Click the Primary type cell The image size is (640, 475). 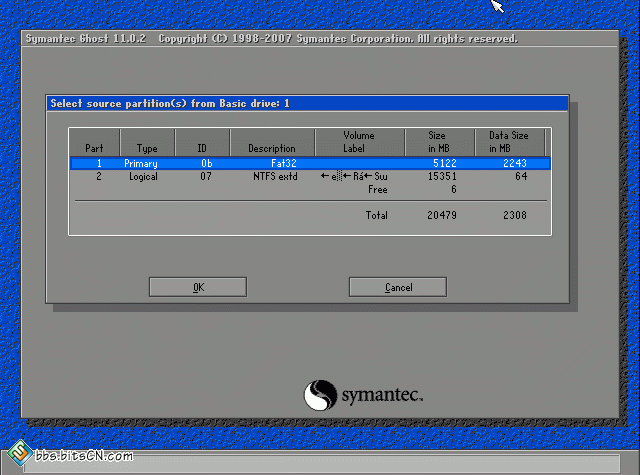point(141,164)
